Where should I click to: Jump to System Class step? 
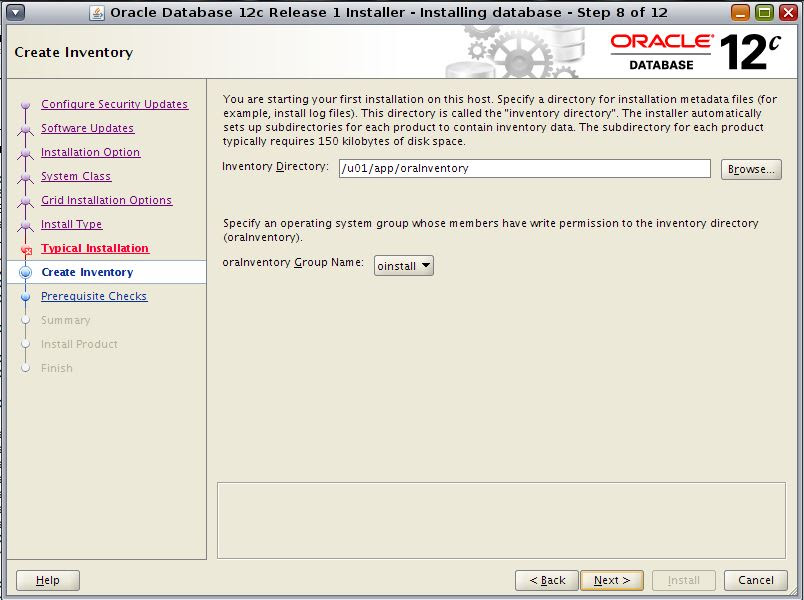(x=76, y=176)
